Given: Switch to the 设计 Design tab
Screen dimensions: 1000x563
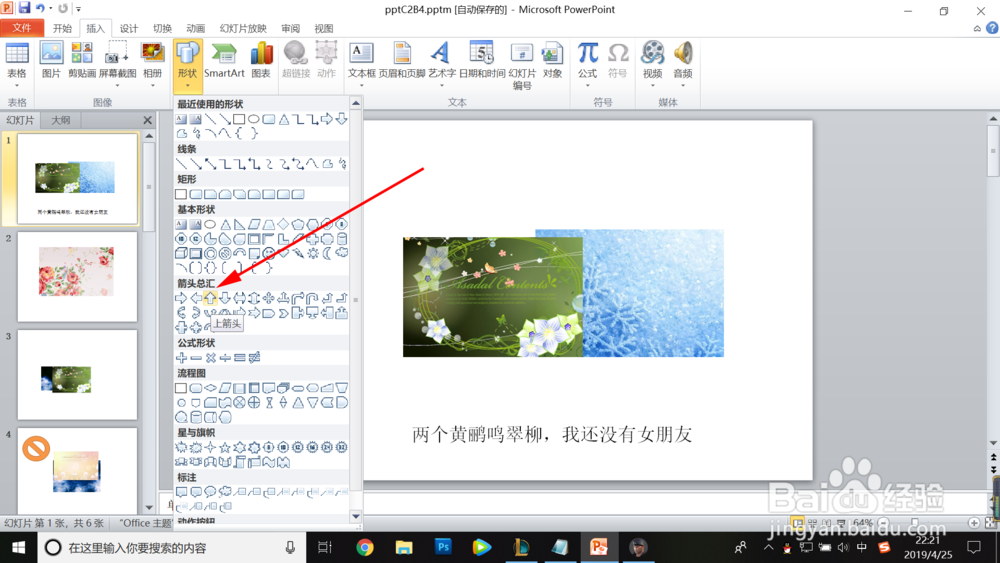Looking at the screenshot, I should [x=129, y=28].
